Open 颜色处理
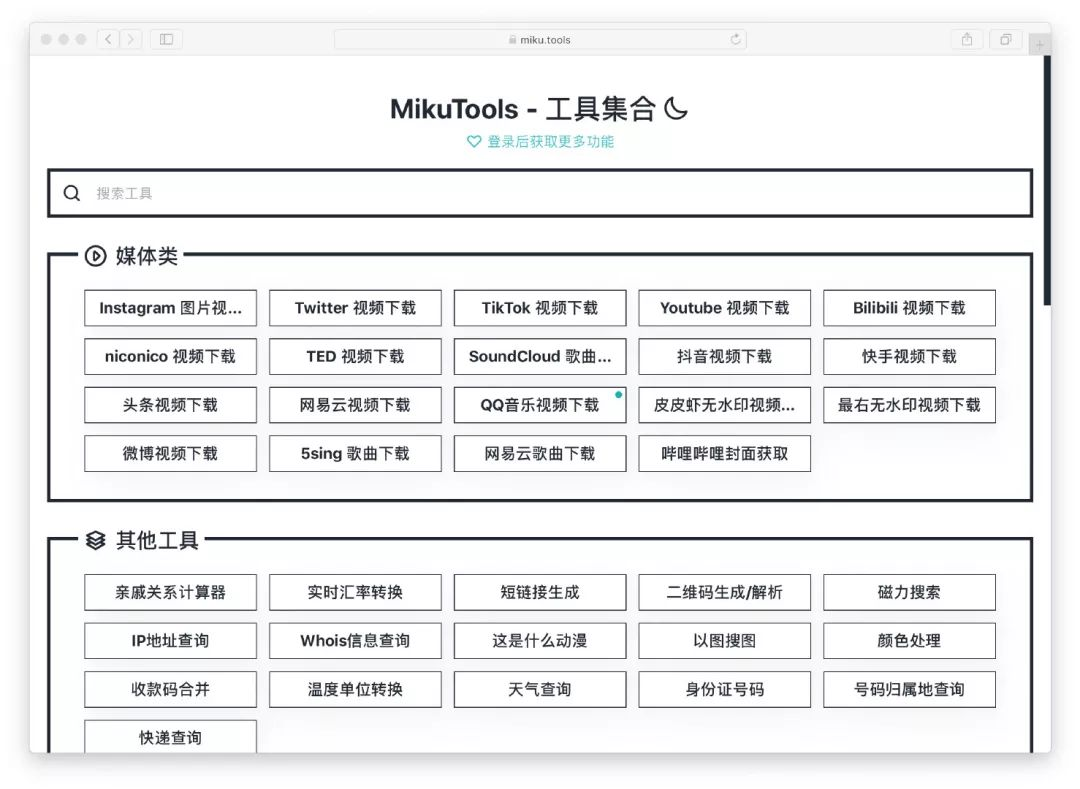1080x789 pixels. click(x=908, y=641)
